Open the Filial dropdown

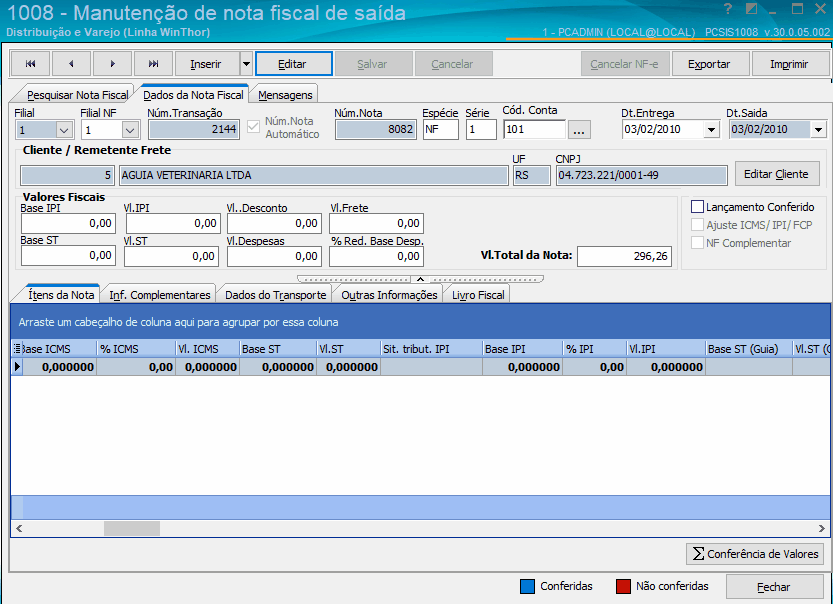pyautogui.click(x=64, y=130)
